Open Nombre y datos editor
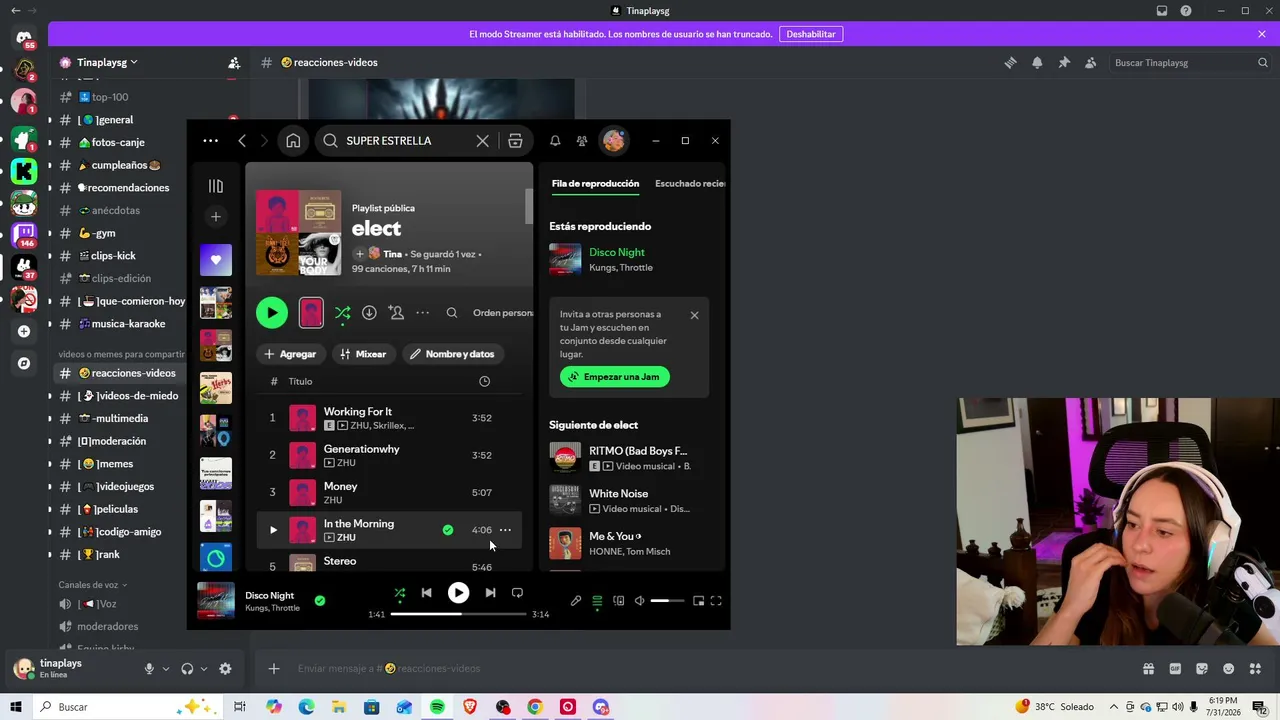 (x=452, y=354)
